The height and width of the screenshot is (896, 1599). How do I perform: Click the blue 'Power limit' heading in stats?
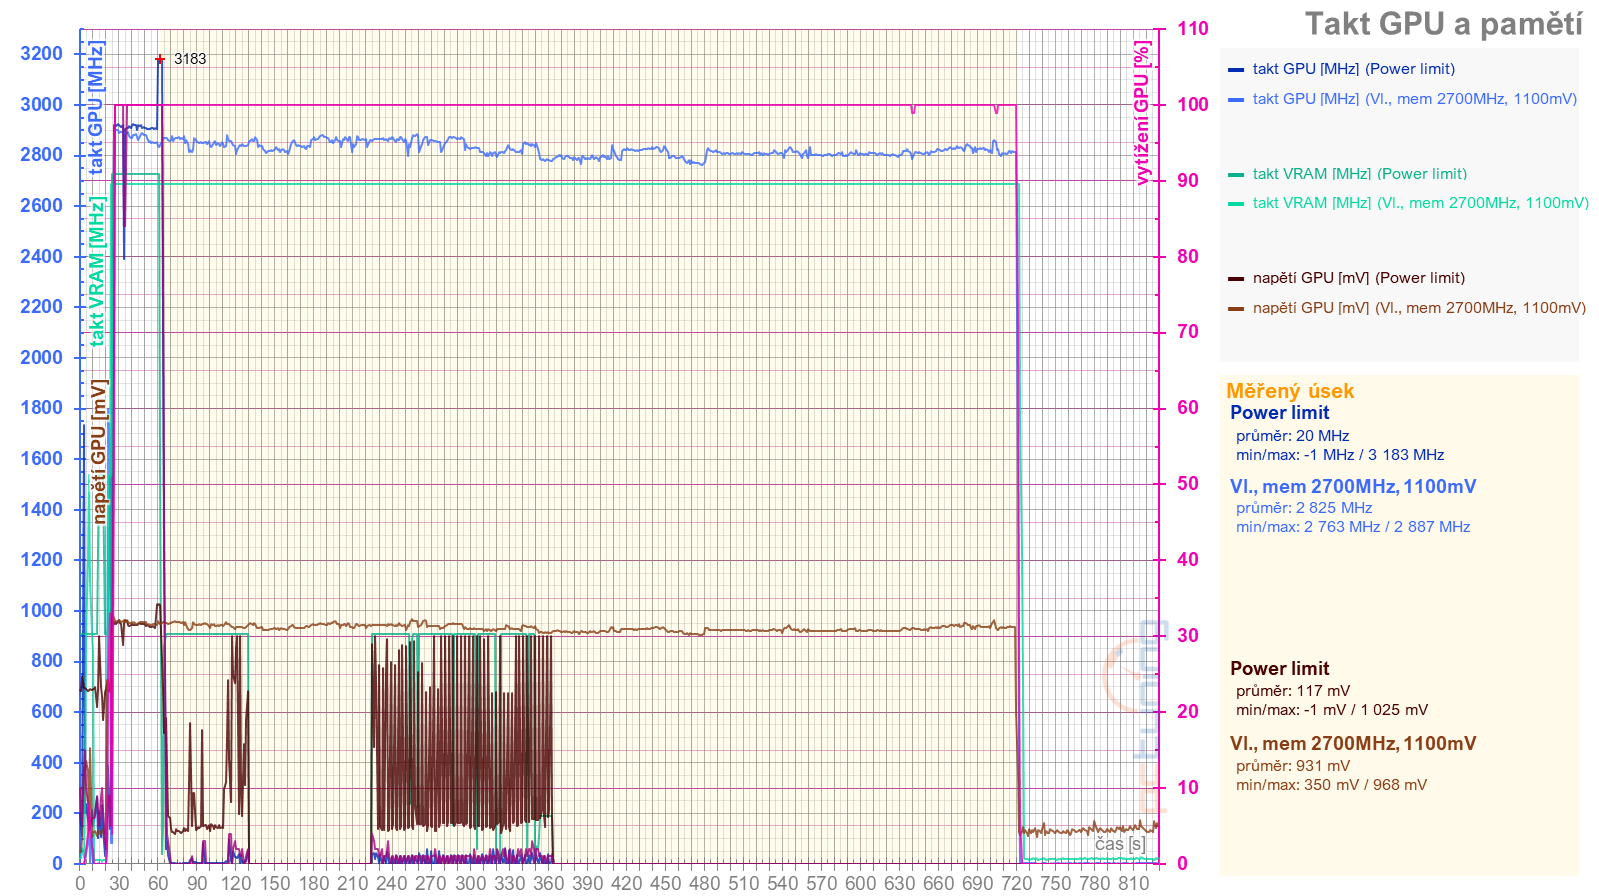(x=1280, y=413)
